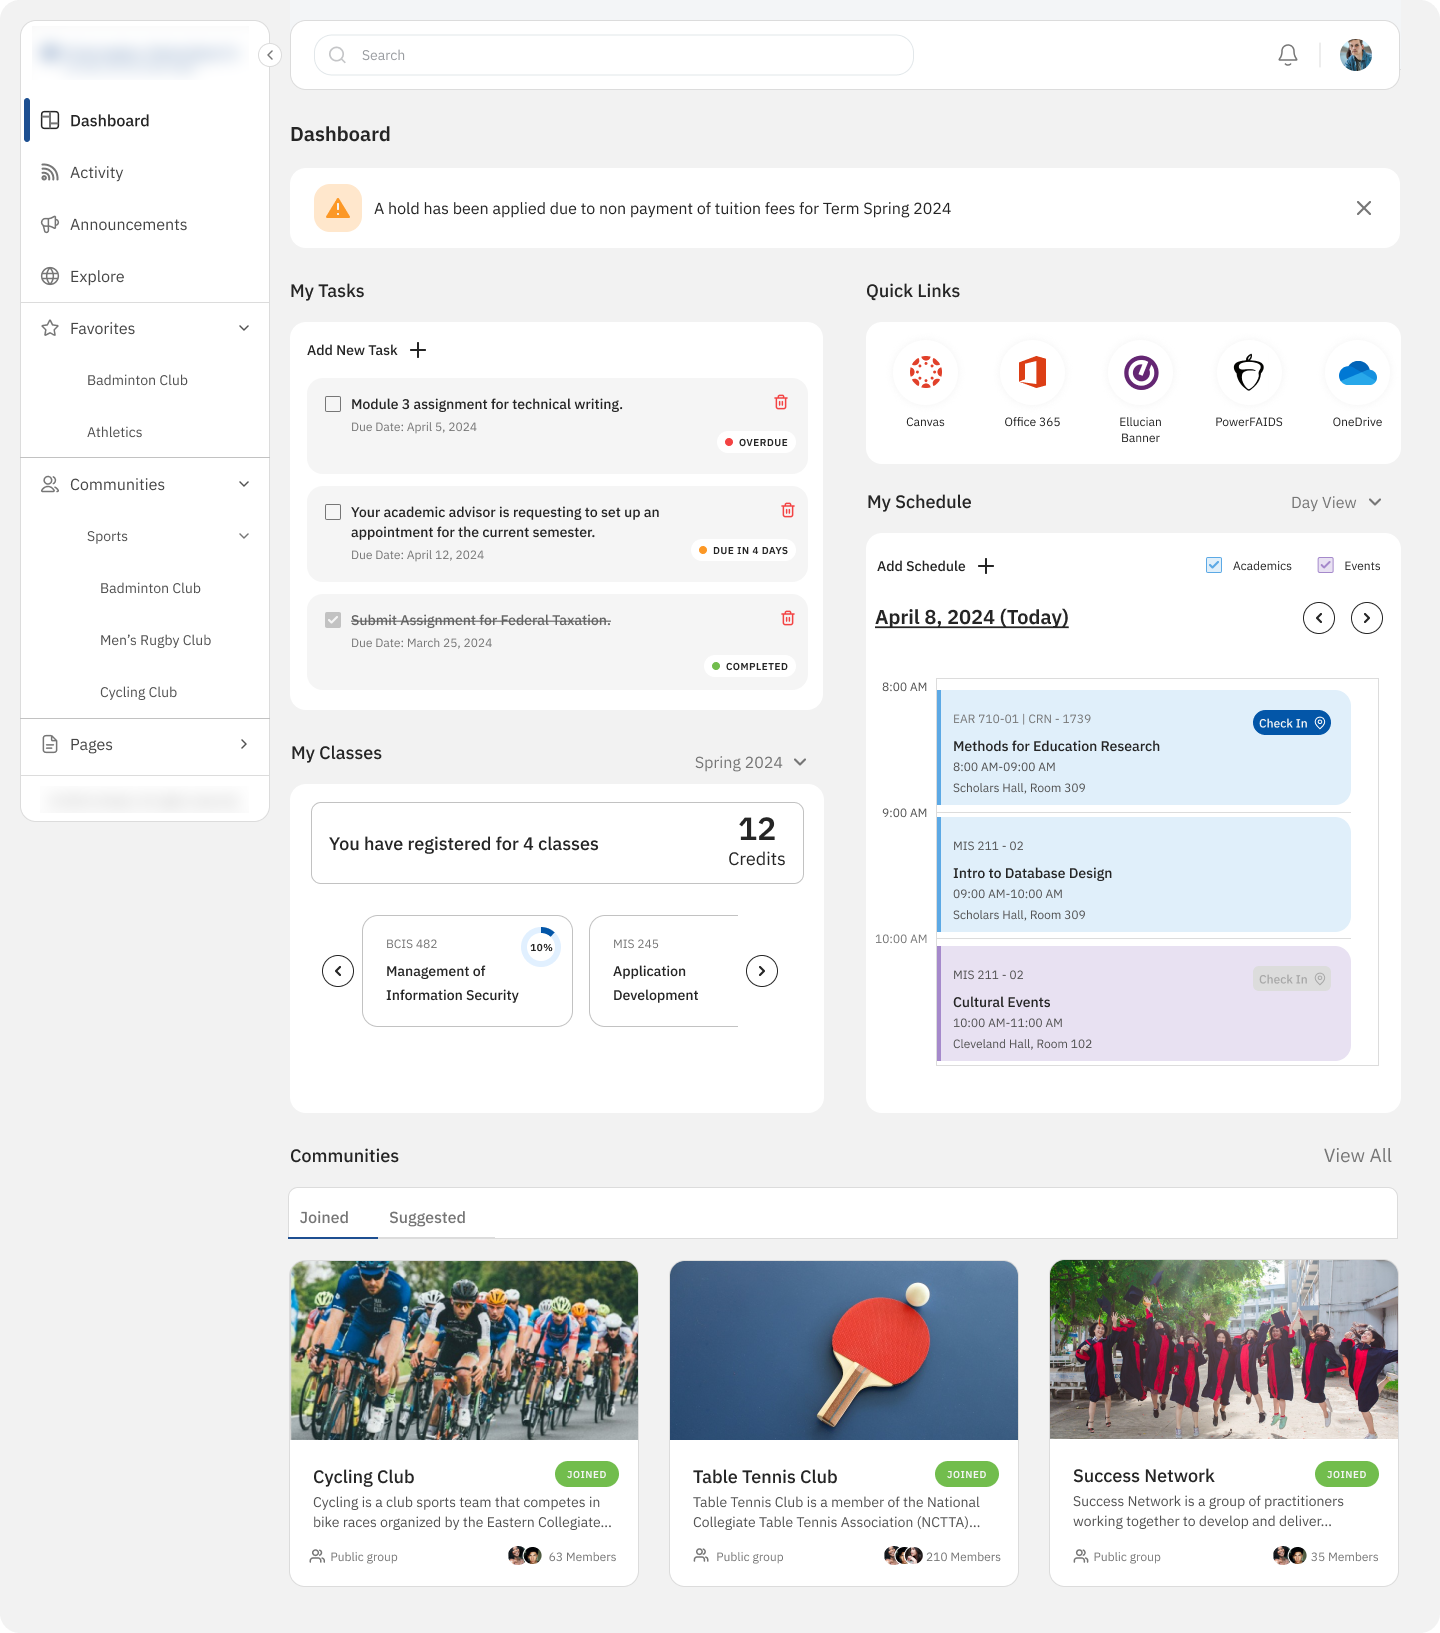Collapse the sidebar with arrow button
Image resolution: width=1440 pixels, height=1633 pixels.
(270, 55)
